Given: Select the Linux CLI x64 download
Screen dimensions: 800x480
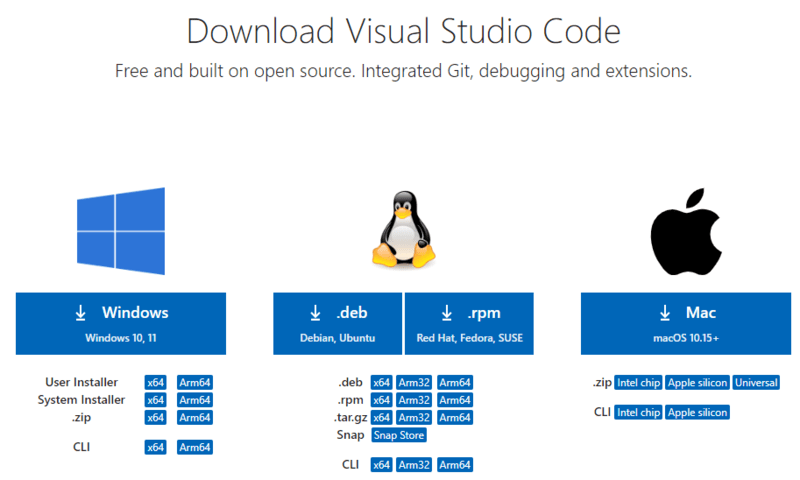Looking at the screenshot, I should 381,465.
